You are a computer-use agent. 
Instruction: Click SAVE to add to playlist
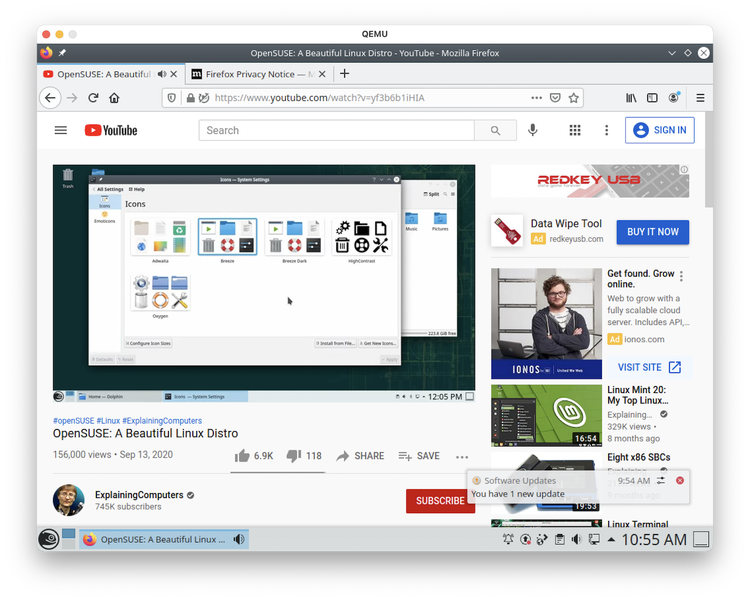point(419,456)
